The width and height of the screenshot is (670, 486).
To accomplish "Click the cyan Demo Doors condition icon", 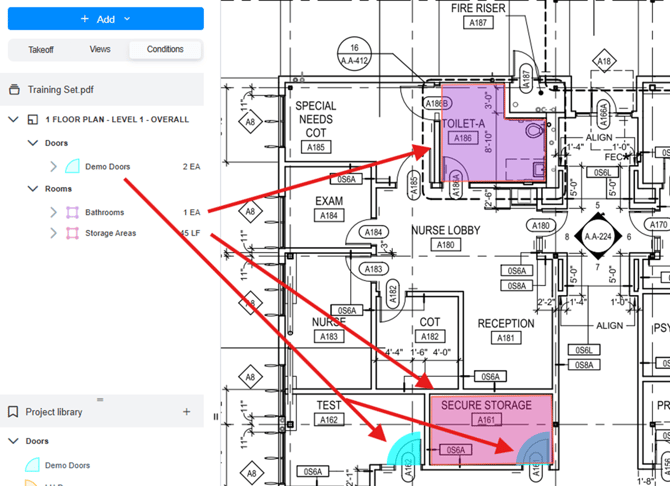I will 72,166.
